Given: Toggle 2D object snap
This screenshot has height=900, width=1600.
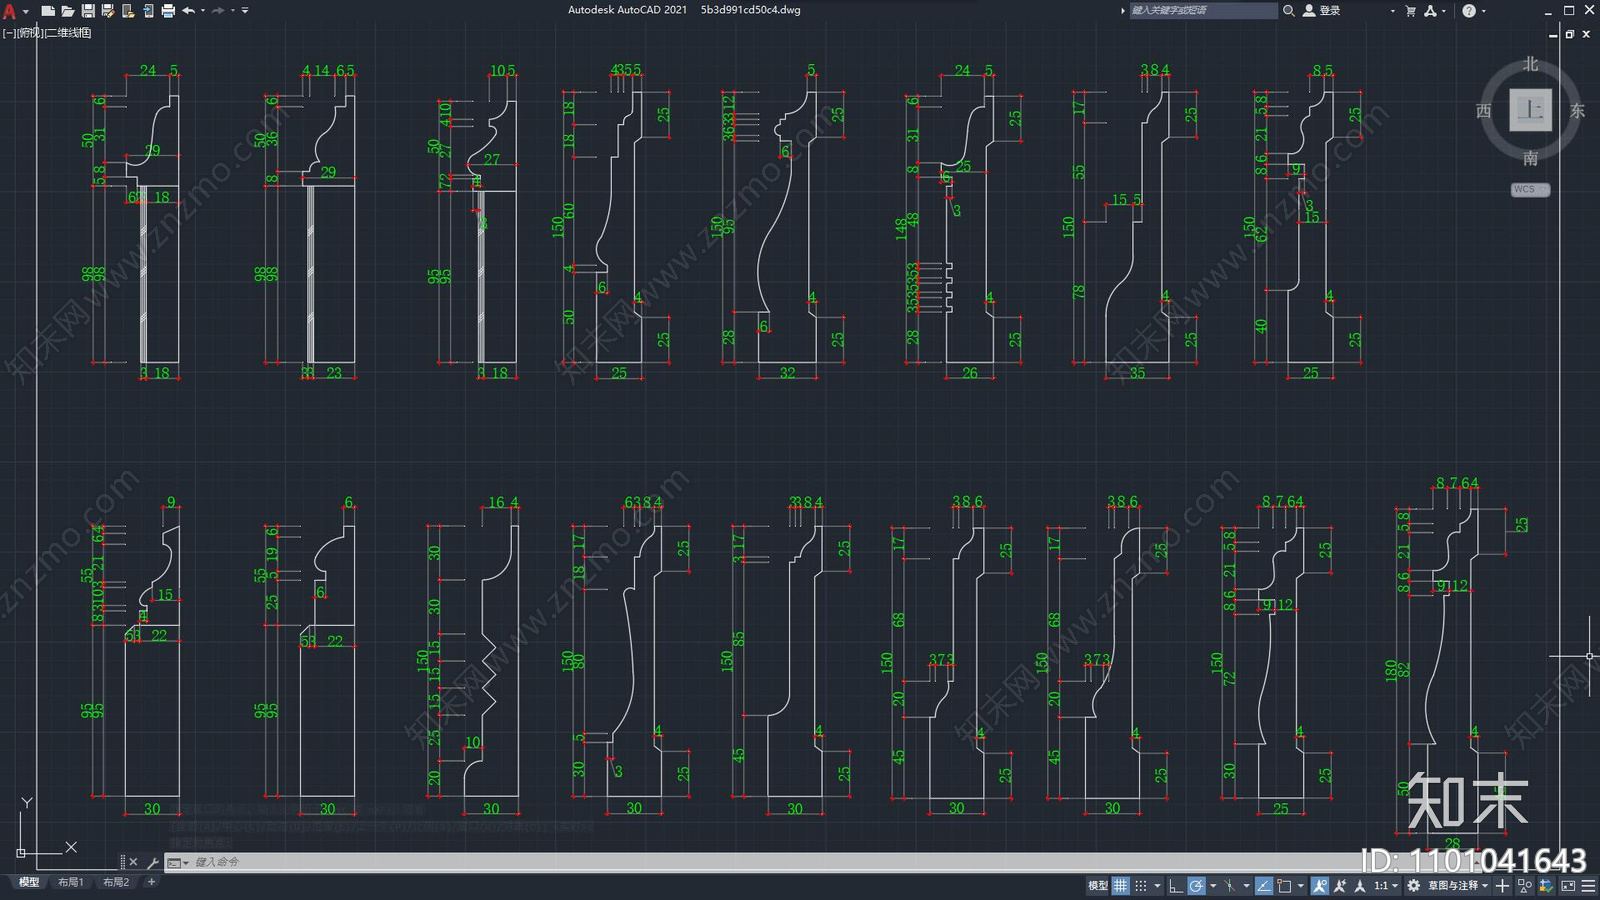Looking at the screenshot, I should point(1284,886).
